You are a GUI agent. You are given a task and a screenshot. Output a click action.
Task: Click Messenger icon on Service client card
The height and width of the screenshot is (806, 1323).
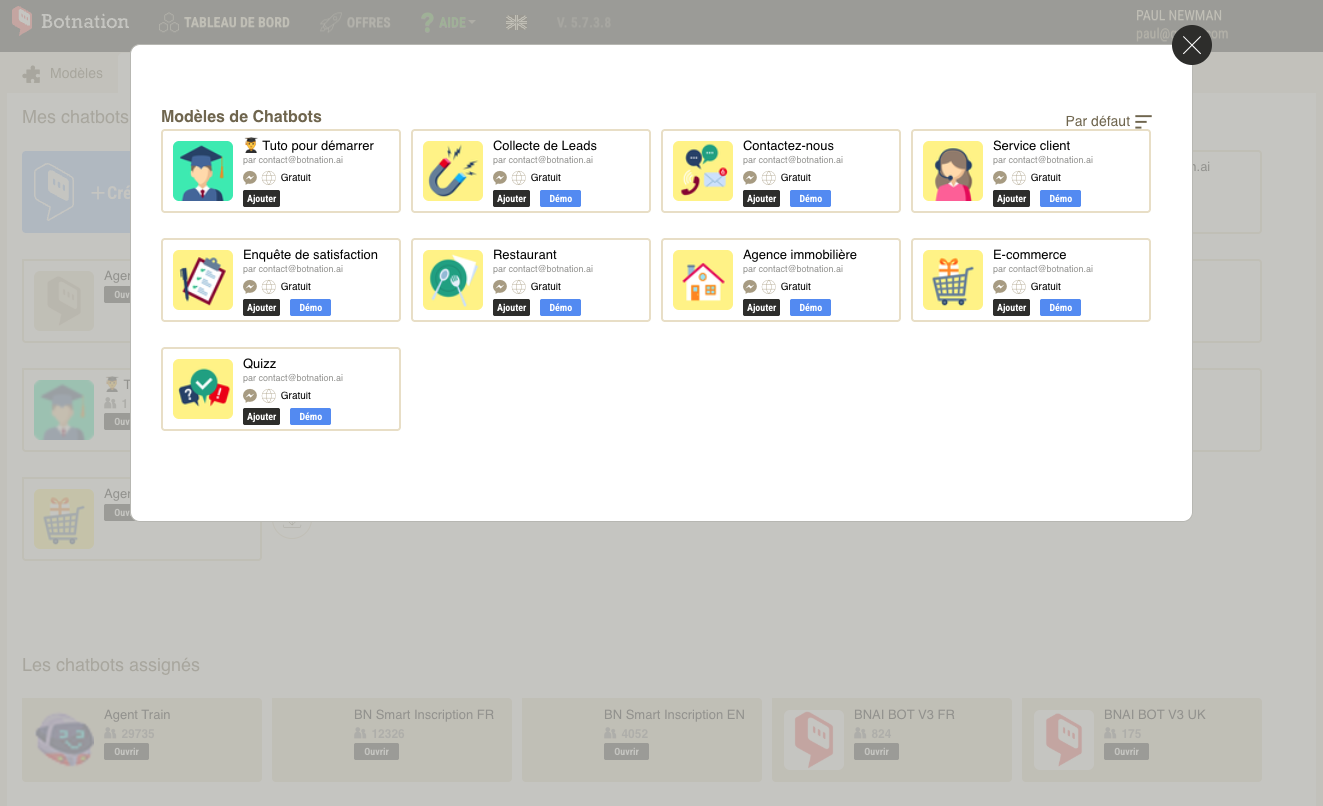coord(1000,178)
